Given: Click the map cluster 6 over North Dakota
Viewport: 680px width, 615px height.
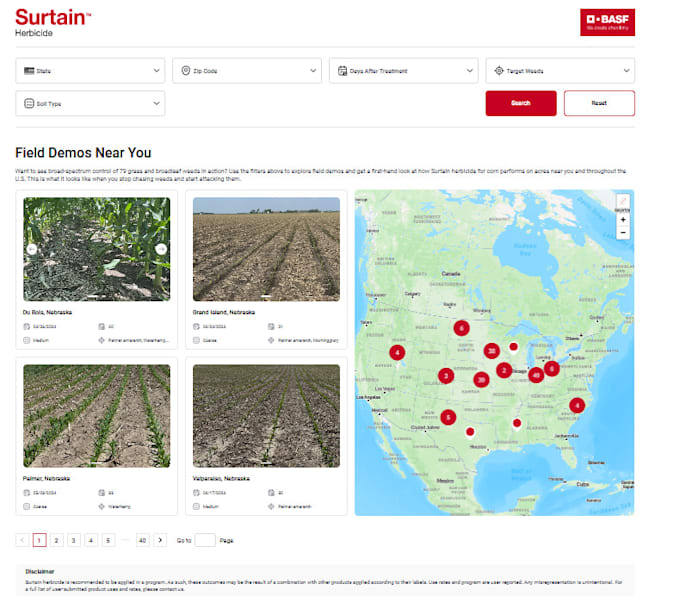Looking at the screenshot, I should [x=461, y=328].
